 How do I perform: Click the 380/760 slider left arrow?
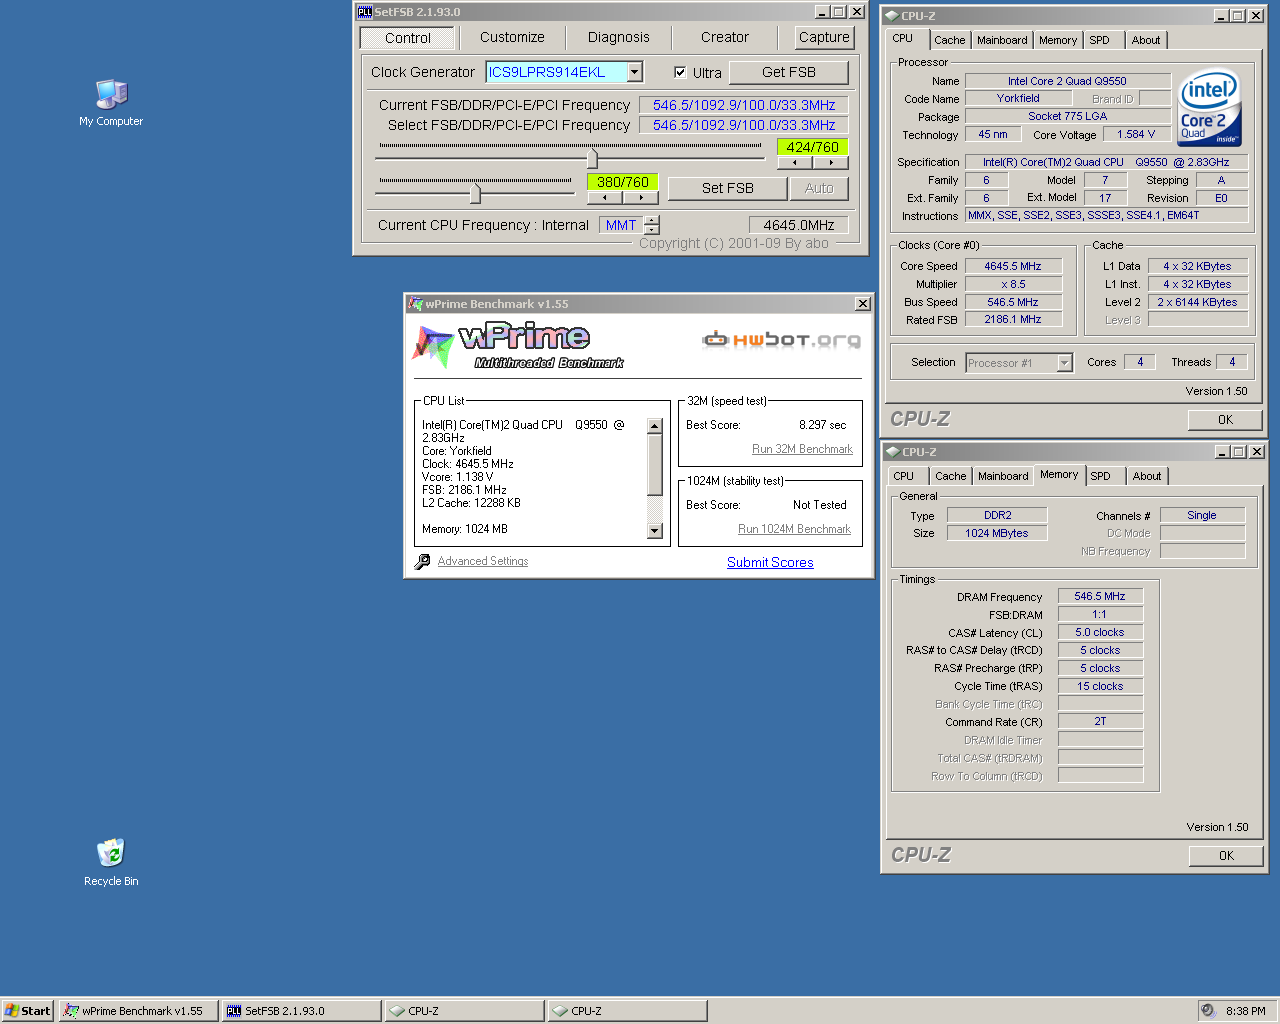coord(605,198)
